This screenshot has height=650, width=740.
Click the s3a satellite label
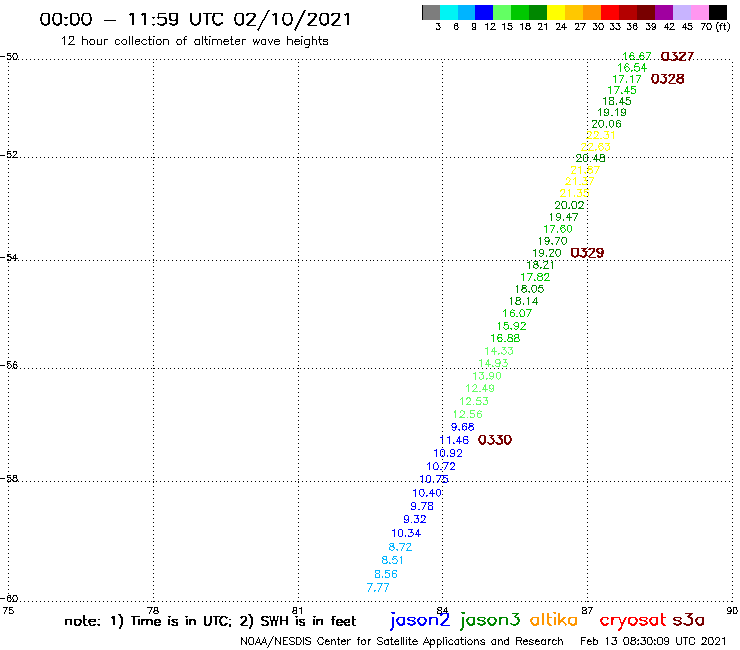[x=689, y=620]
